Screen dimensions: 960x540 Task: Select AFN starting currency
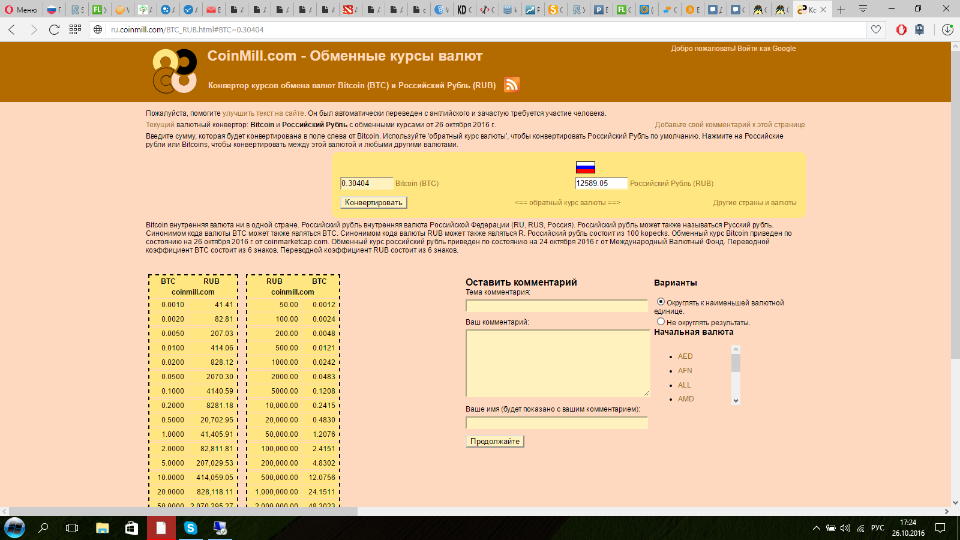[684, 370]
